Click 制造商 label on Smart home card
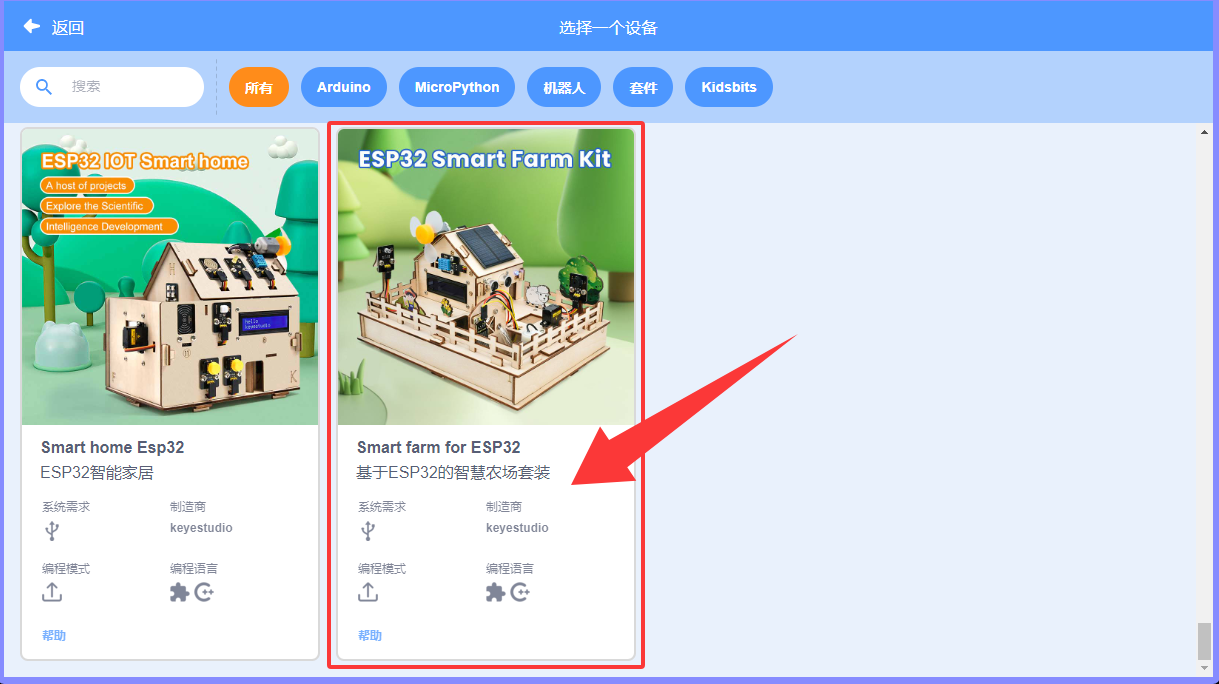The image size is (1219, 684). point(188,507)
